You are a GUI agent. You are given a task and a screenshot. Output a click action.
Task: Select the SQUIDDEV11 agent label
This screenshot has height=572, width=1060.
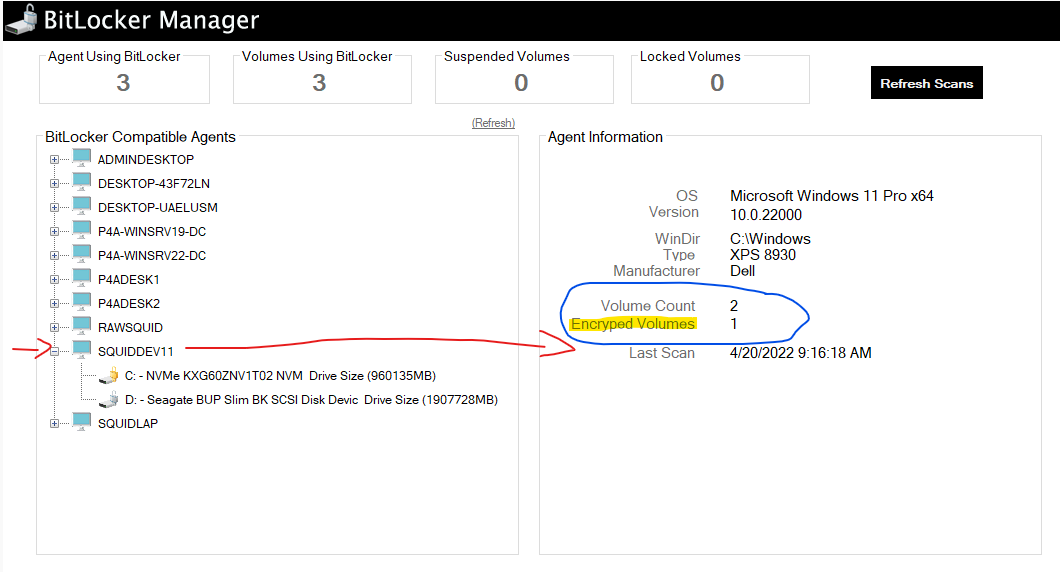click(x=135, y=352)
